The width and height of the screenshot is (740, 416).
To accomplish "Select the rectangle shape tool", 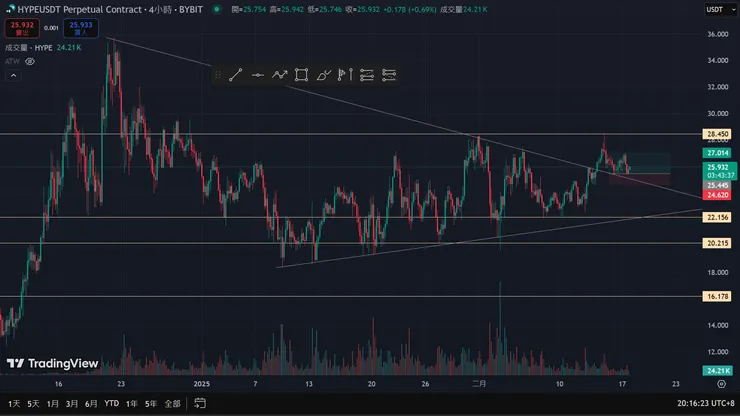I will [x=302, y=75].
